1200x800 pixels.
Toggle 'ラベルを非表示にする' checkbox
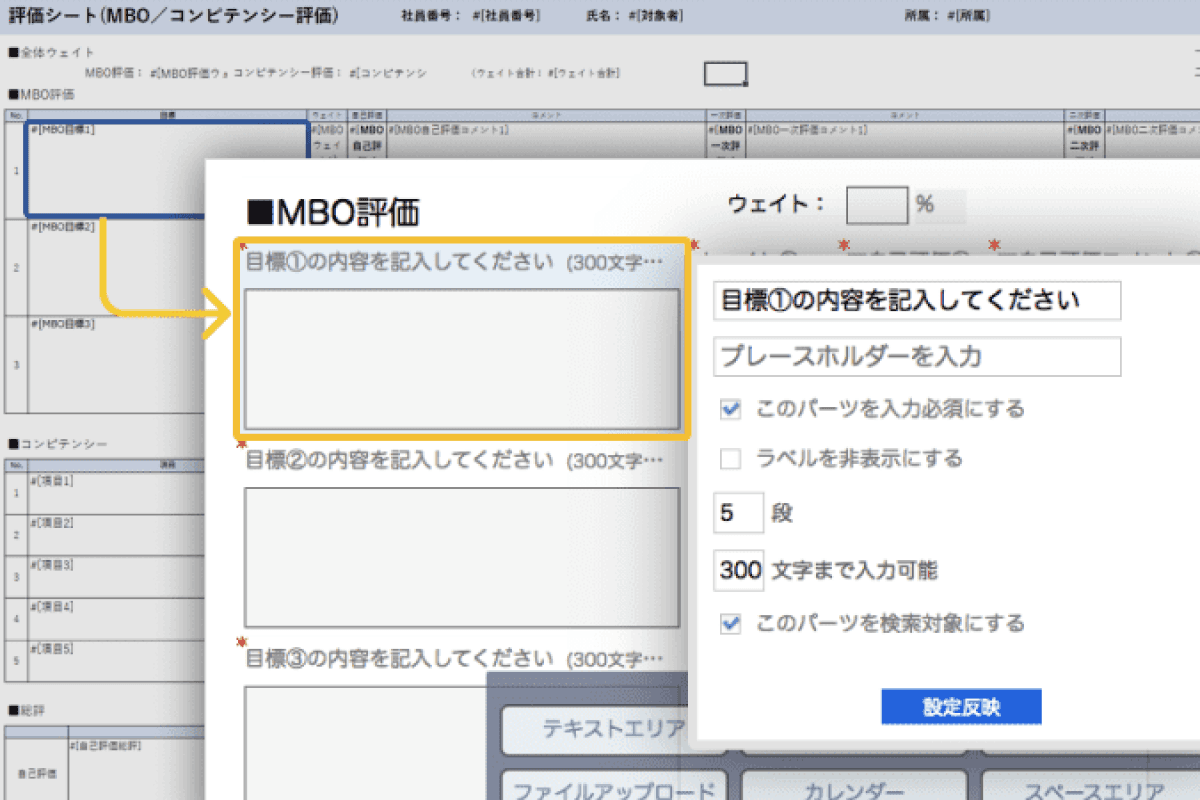tap(731, 459)
